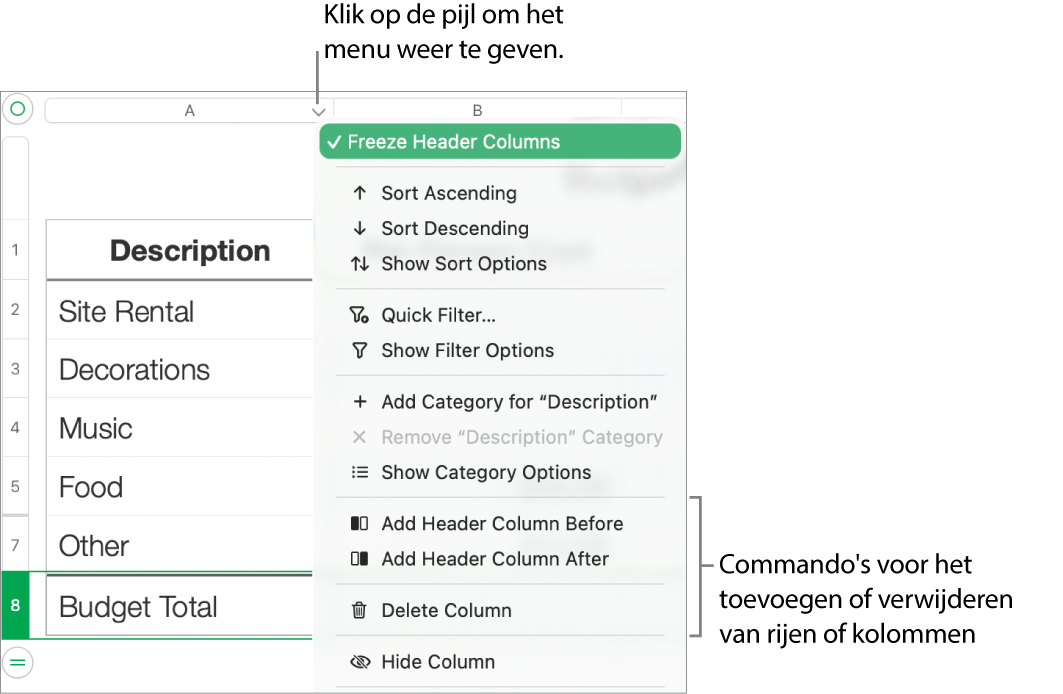Click the table select circle handle
Screen dimensions: 1063x694
18,109
